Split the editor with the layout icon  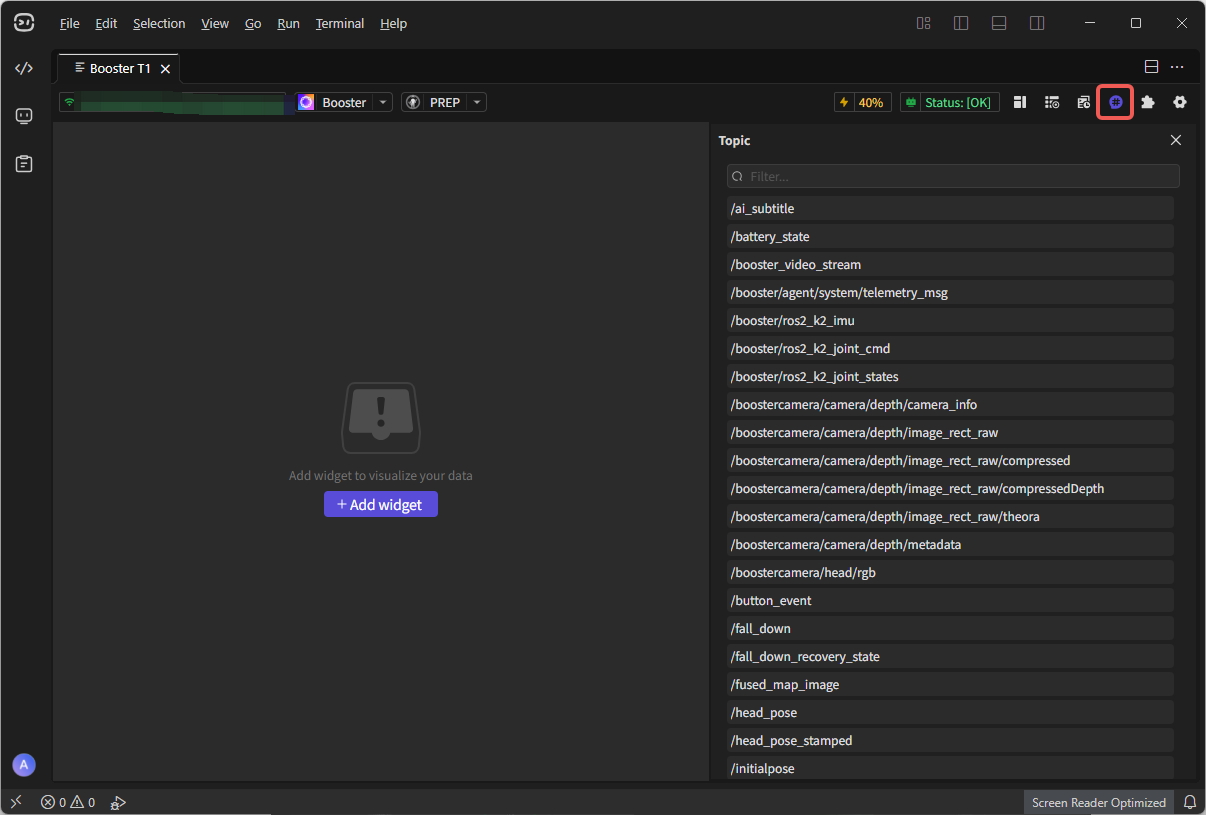click(1151, 67)
